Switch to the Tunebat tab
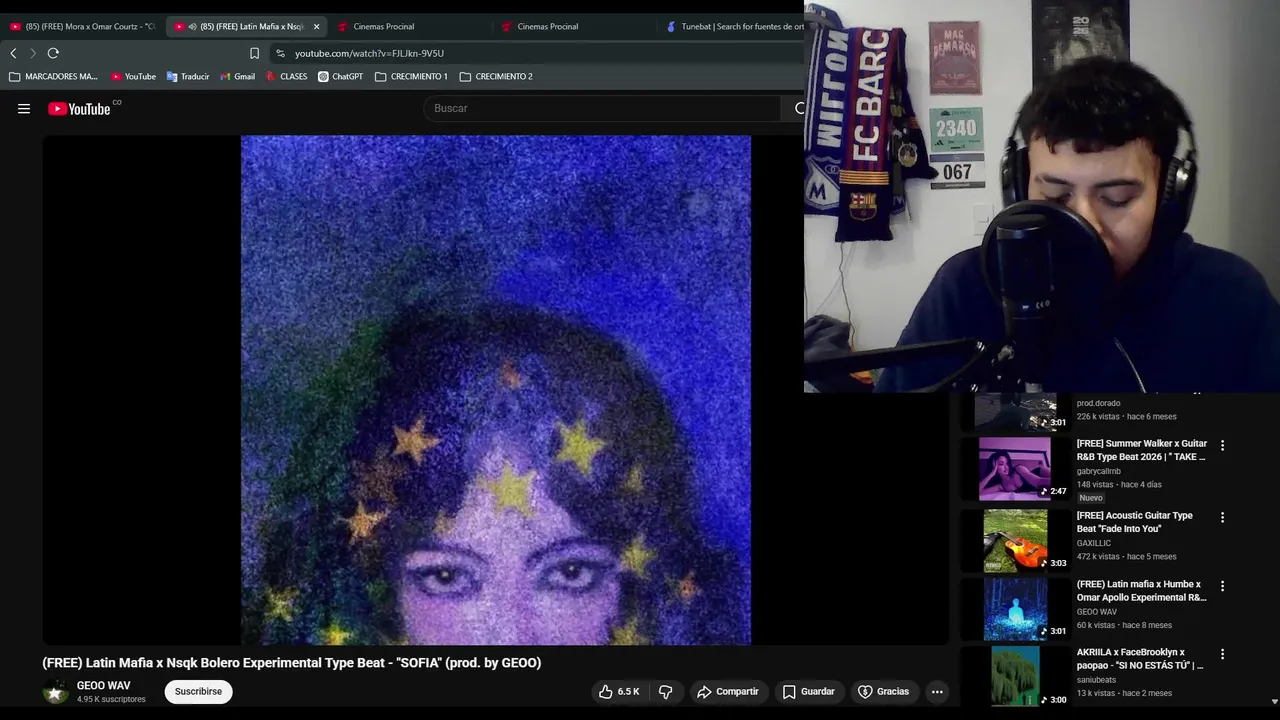The height and width of the screenshot is (720, 1280). (735, 27)
